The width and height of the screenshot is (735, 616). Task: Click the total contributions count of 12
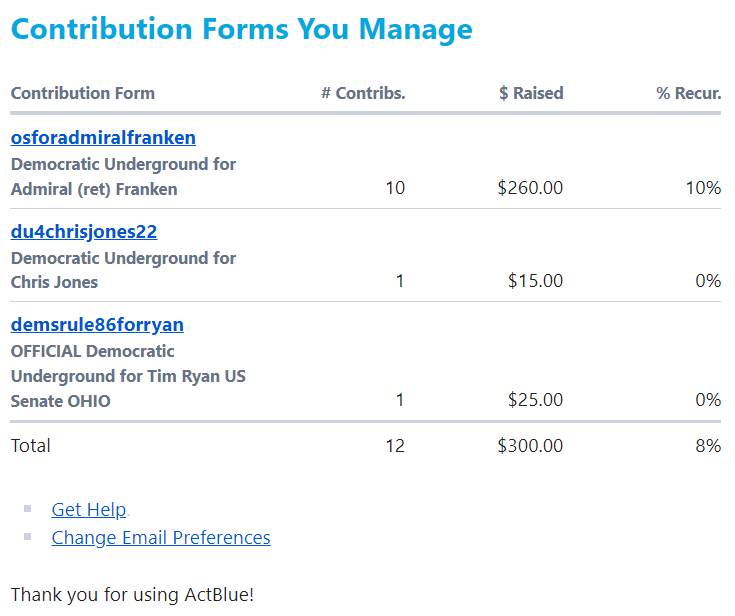(x=395, y=445)
